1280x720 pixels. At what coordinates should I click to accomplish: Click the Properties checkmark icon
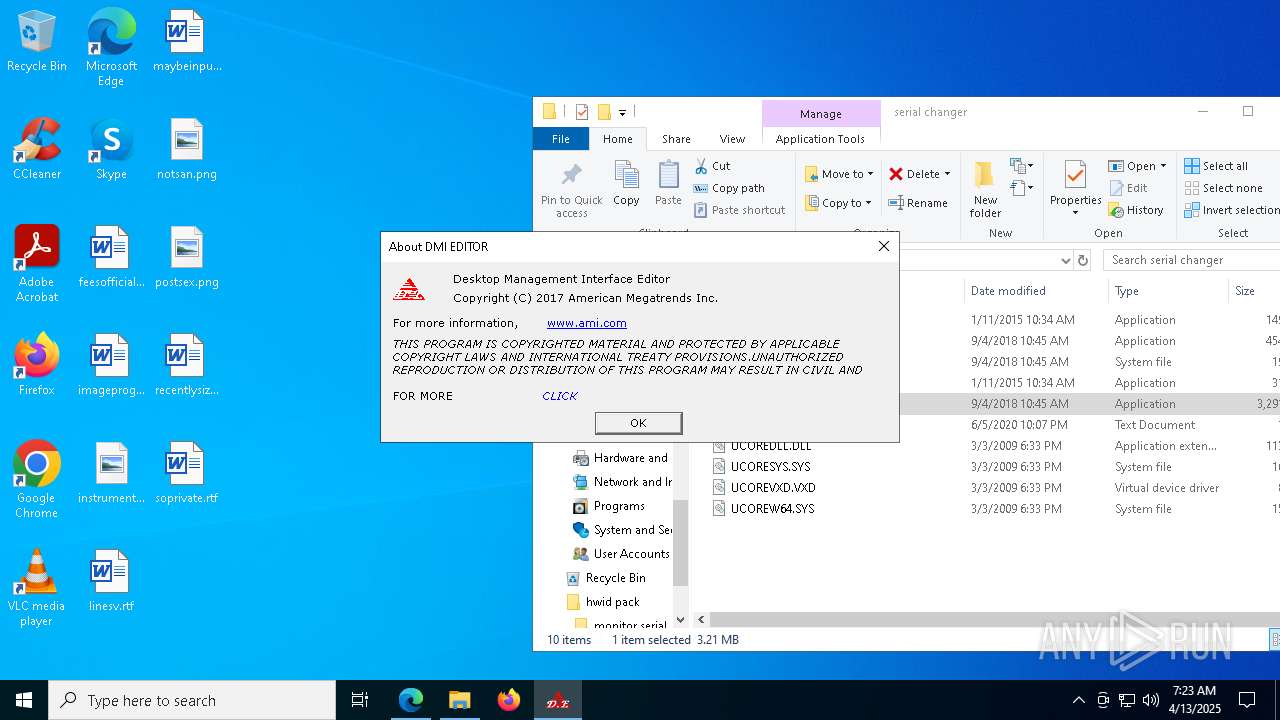(x=1075, y=176)
